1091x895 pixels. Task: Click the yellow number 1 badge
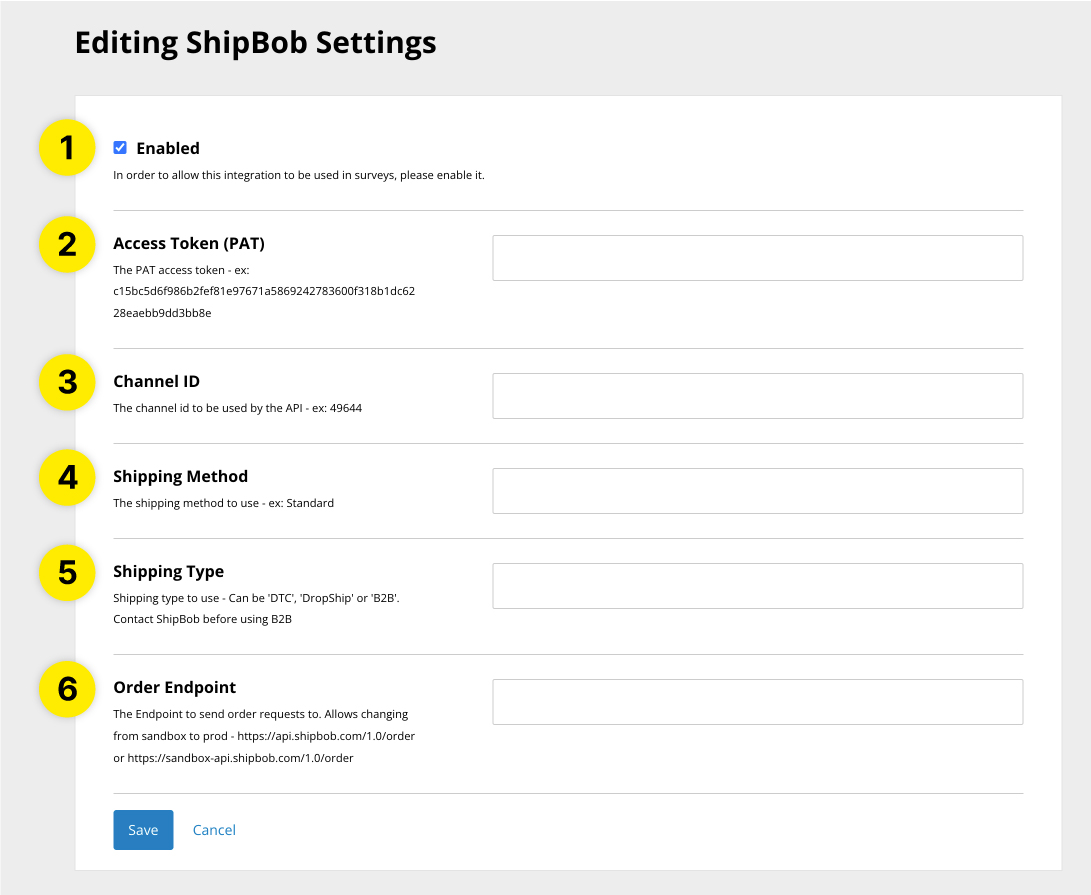(66, 147)
